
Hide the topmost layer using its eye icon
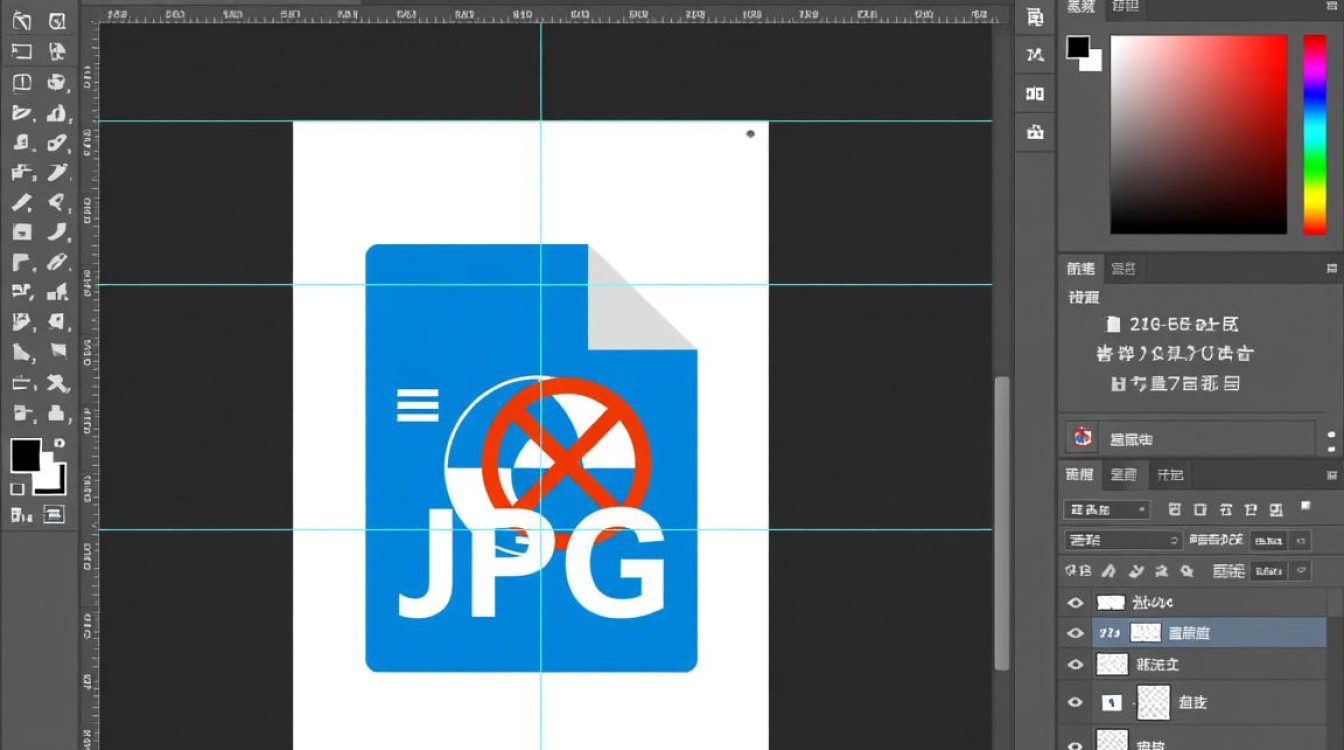click(1076, 603)
